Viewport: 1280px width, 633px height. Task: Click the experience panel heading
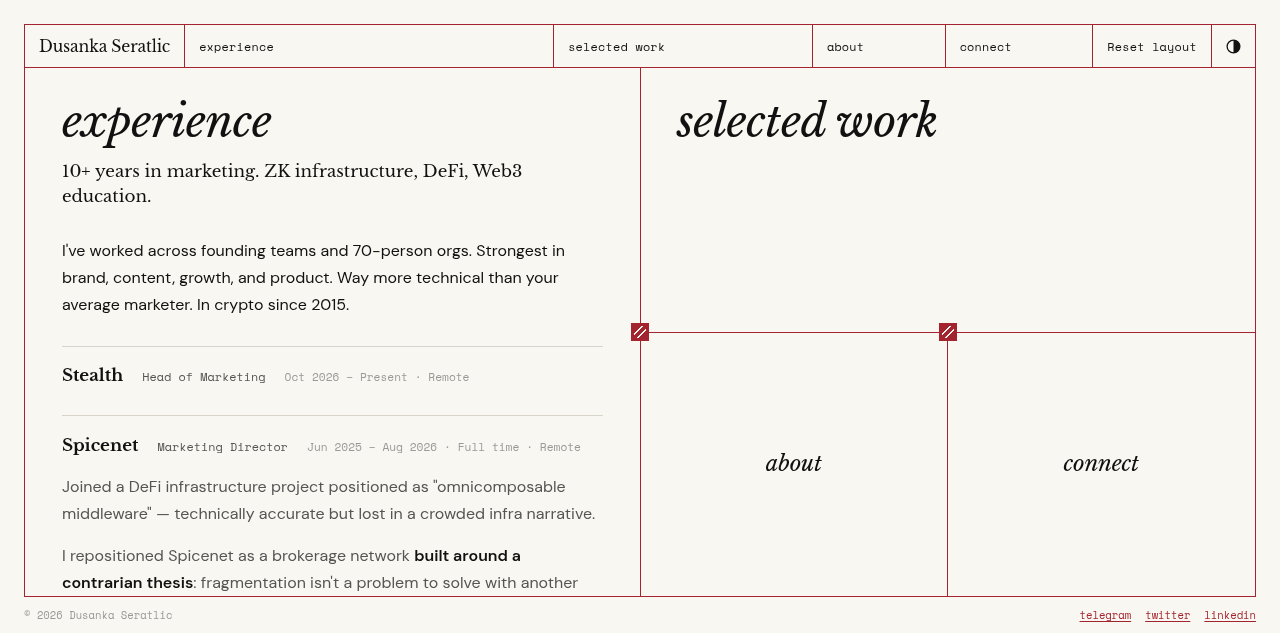click(x=167, y=121)
